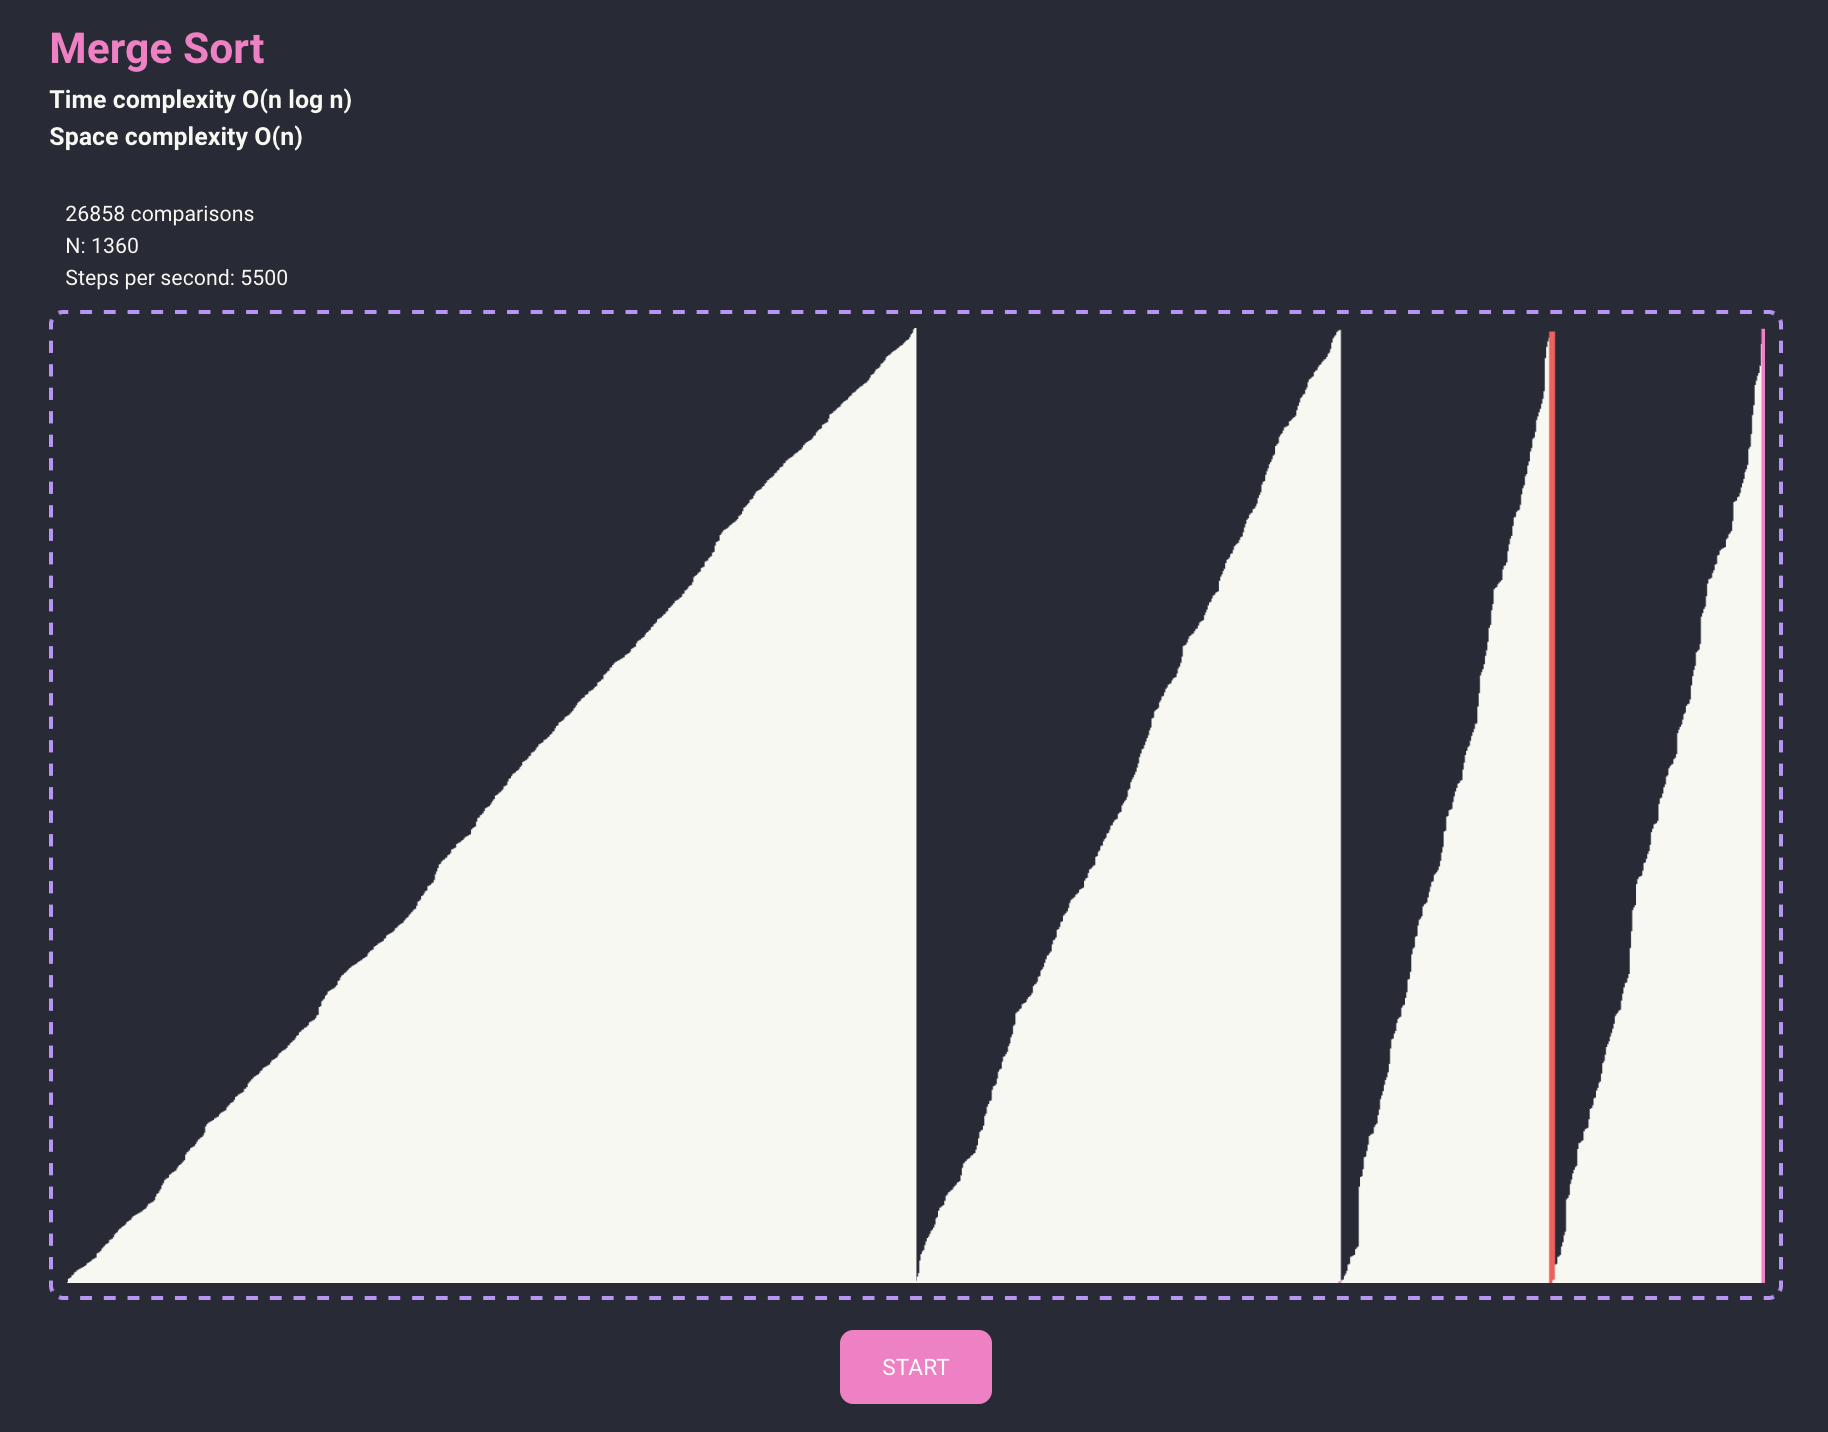
Task: Click the top-left corner of the dashed frame
Action: pyautogui.click(x=54, y=314)
